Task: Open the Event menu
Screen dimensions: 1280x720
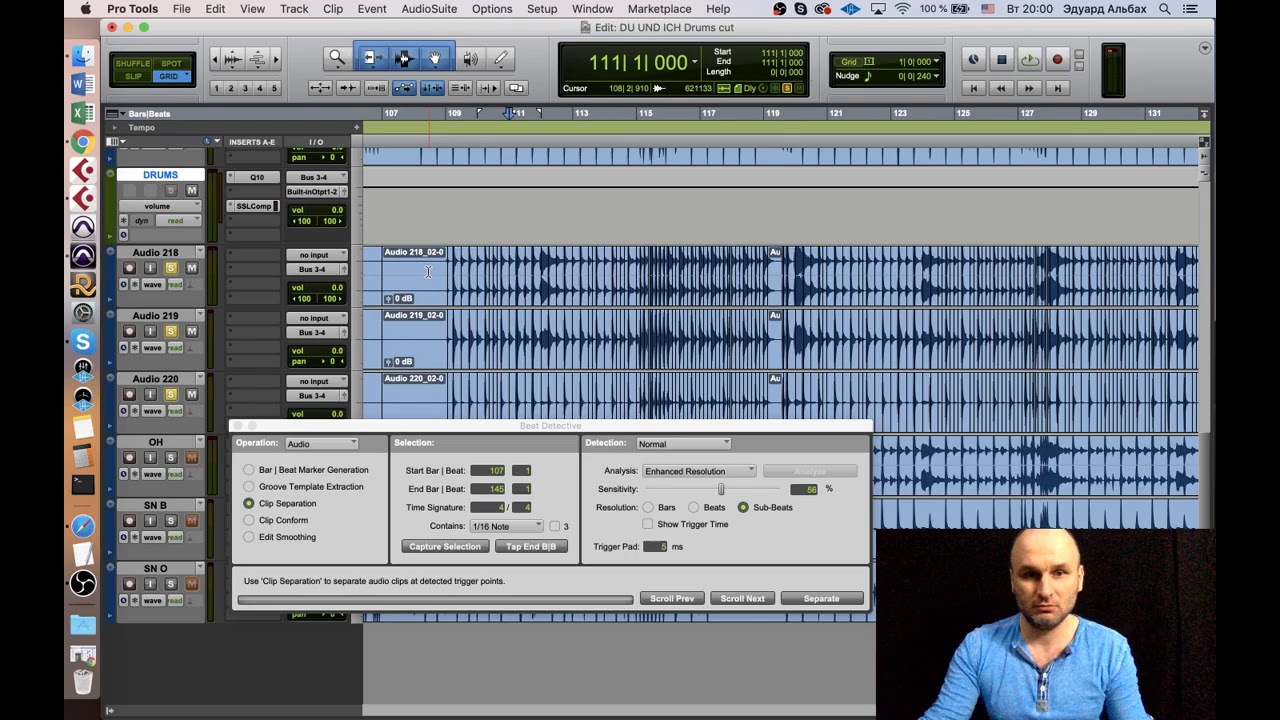Action: (x=372, y=9)
